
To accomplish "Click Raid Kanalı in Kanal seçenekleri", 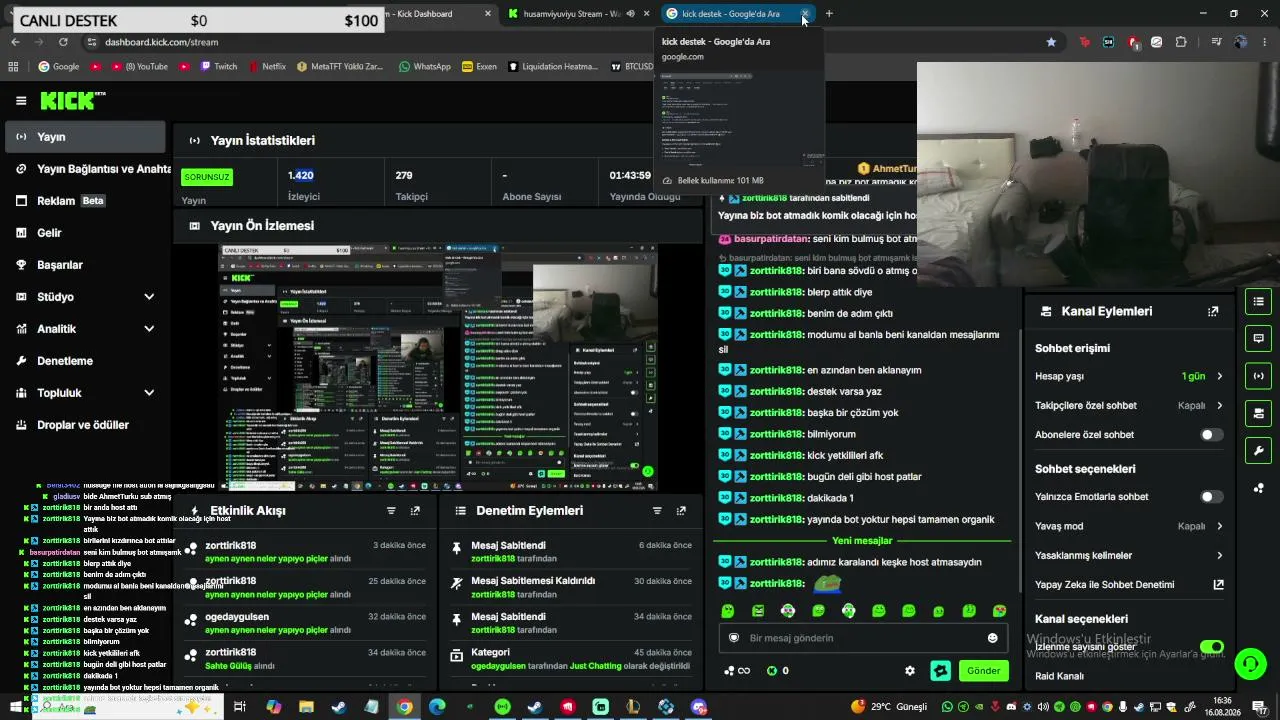I will (1059, 676).
